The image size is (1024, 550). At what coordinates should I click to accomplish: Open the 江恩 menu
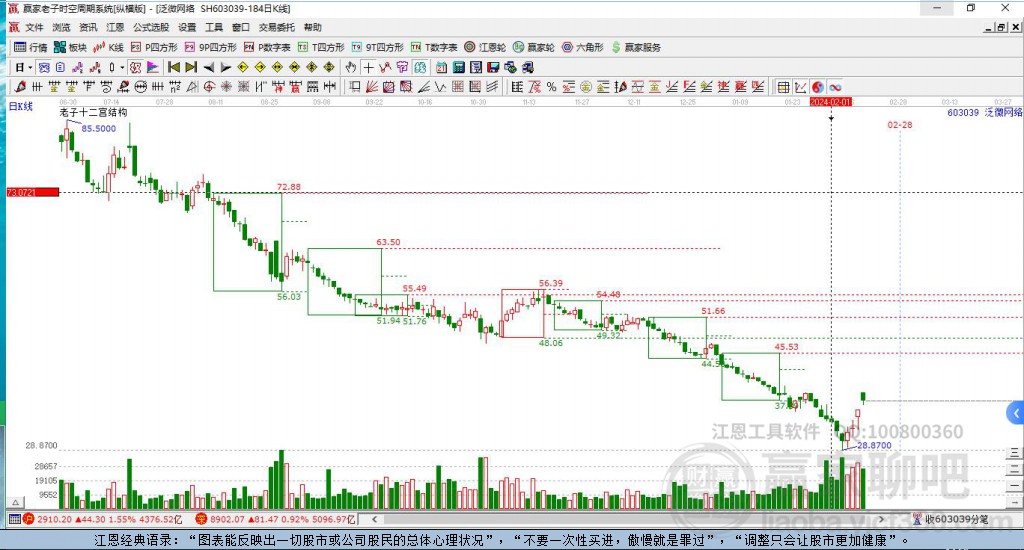click(x=115, y=27)
